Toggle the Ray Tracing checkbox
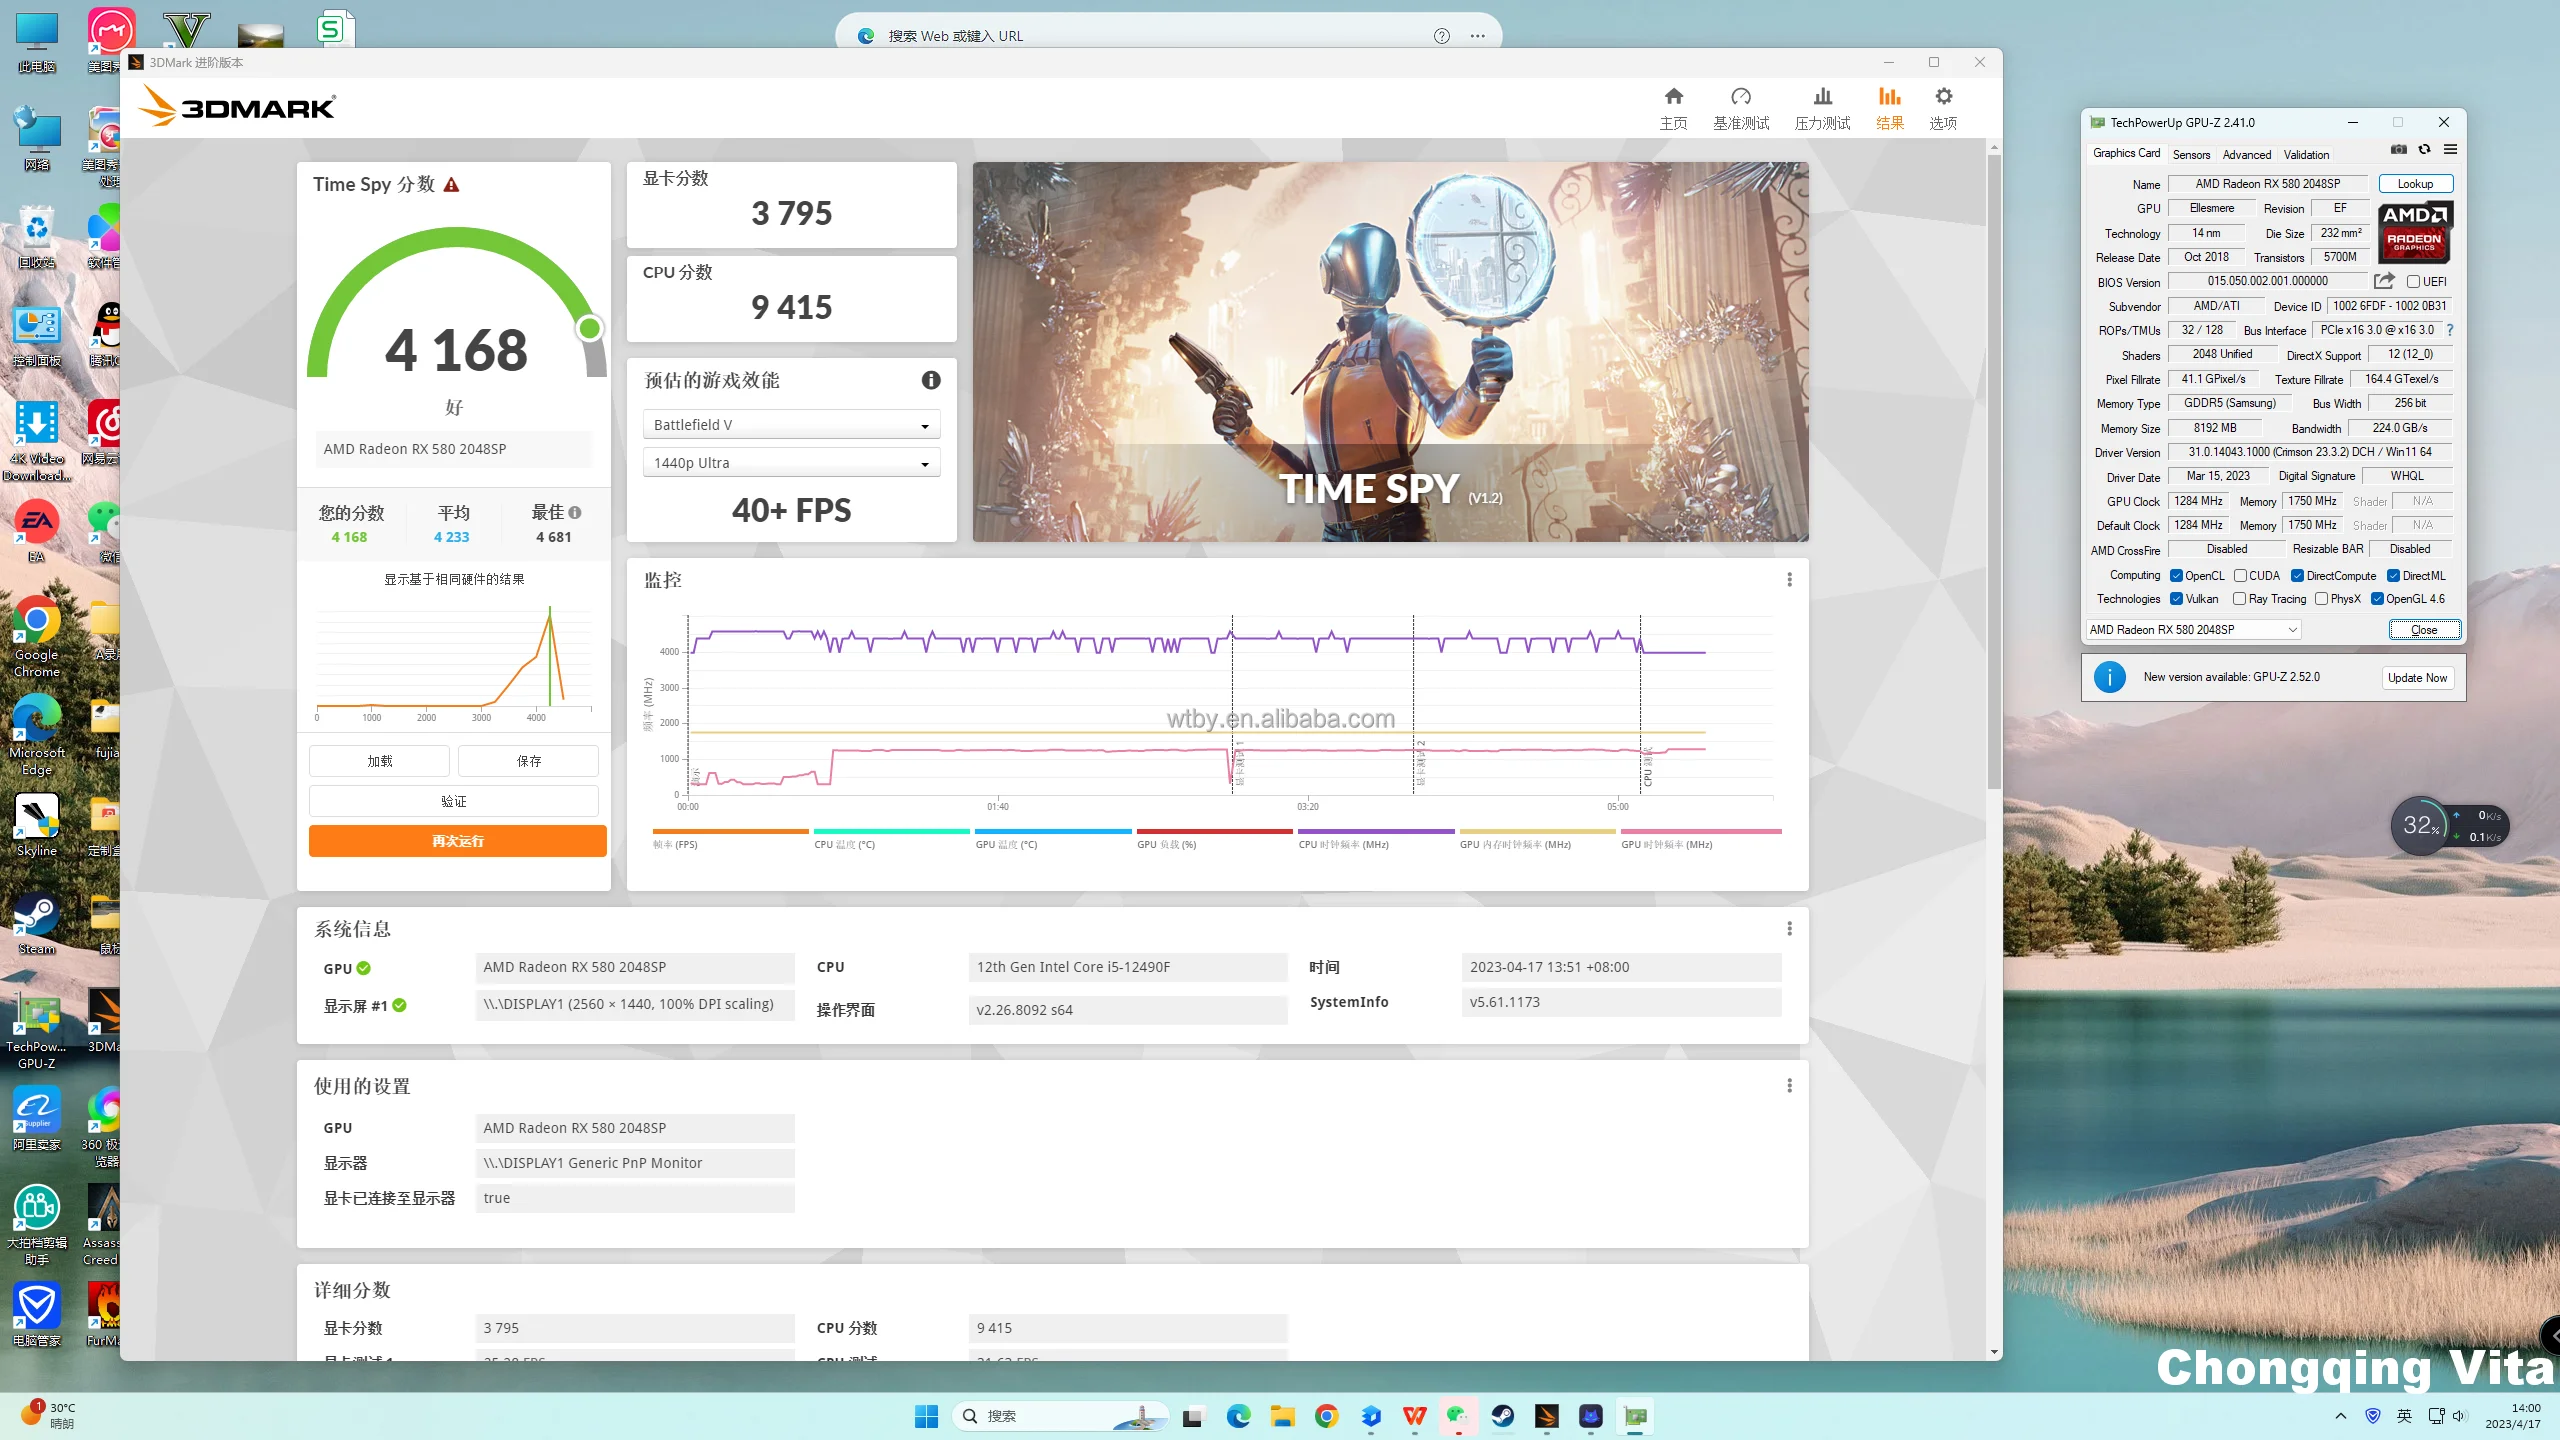 [2240, 599]
